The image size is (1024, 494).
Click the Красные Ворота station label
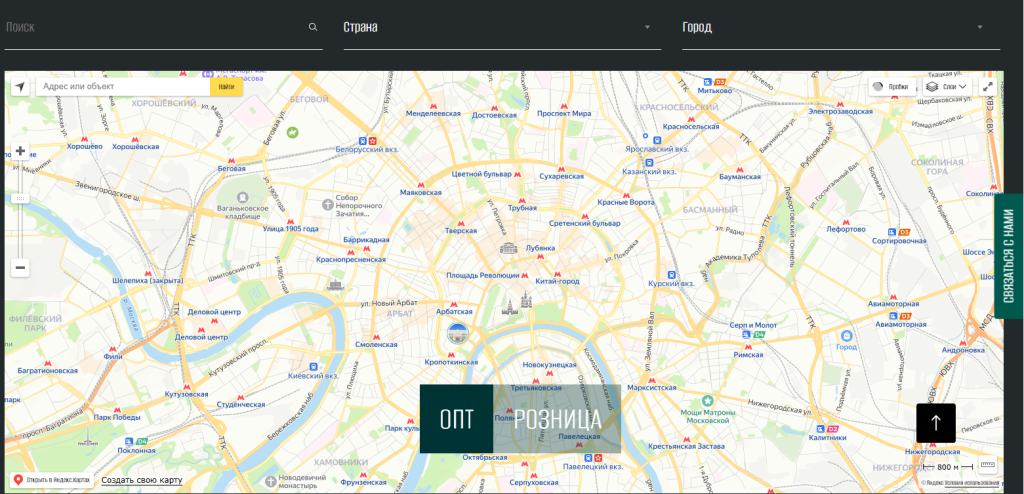click(x=626, y=203)
